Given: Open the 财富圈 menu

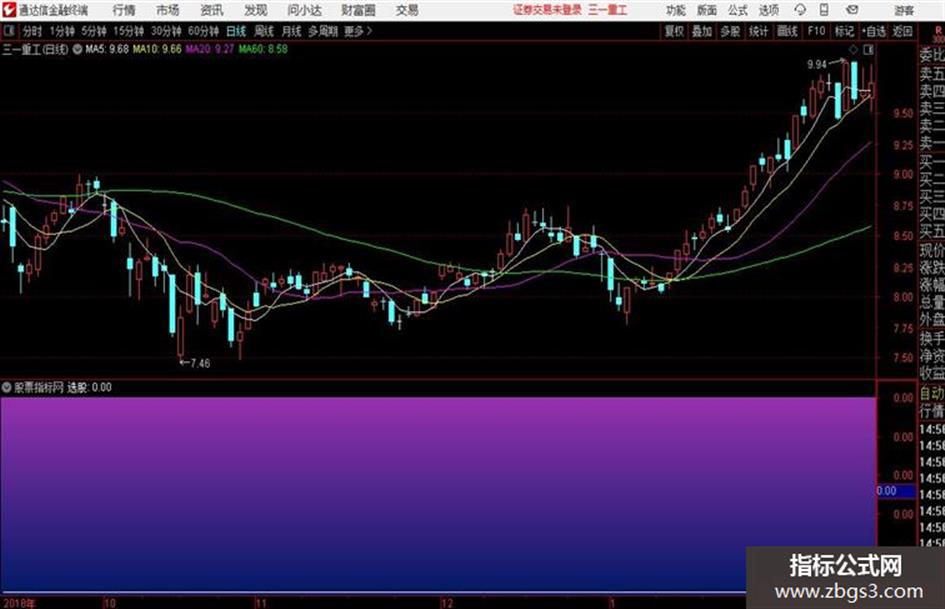Looking at the screenshot, I should [358, 10].
